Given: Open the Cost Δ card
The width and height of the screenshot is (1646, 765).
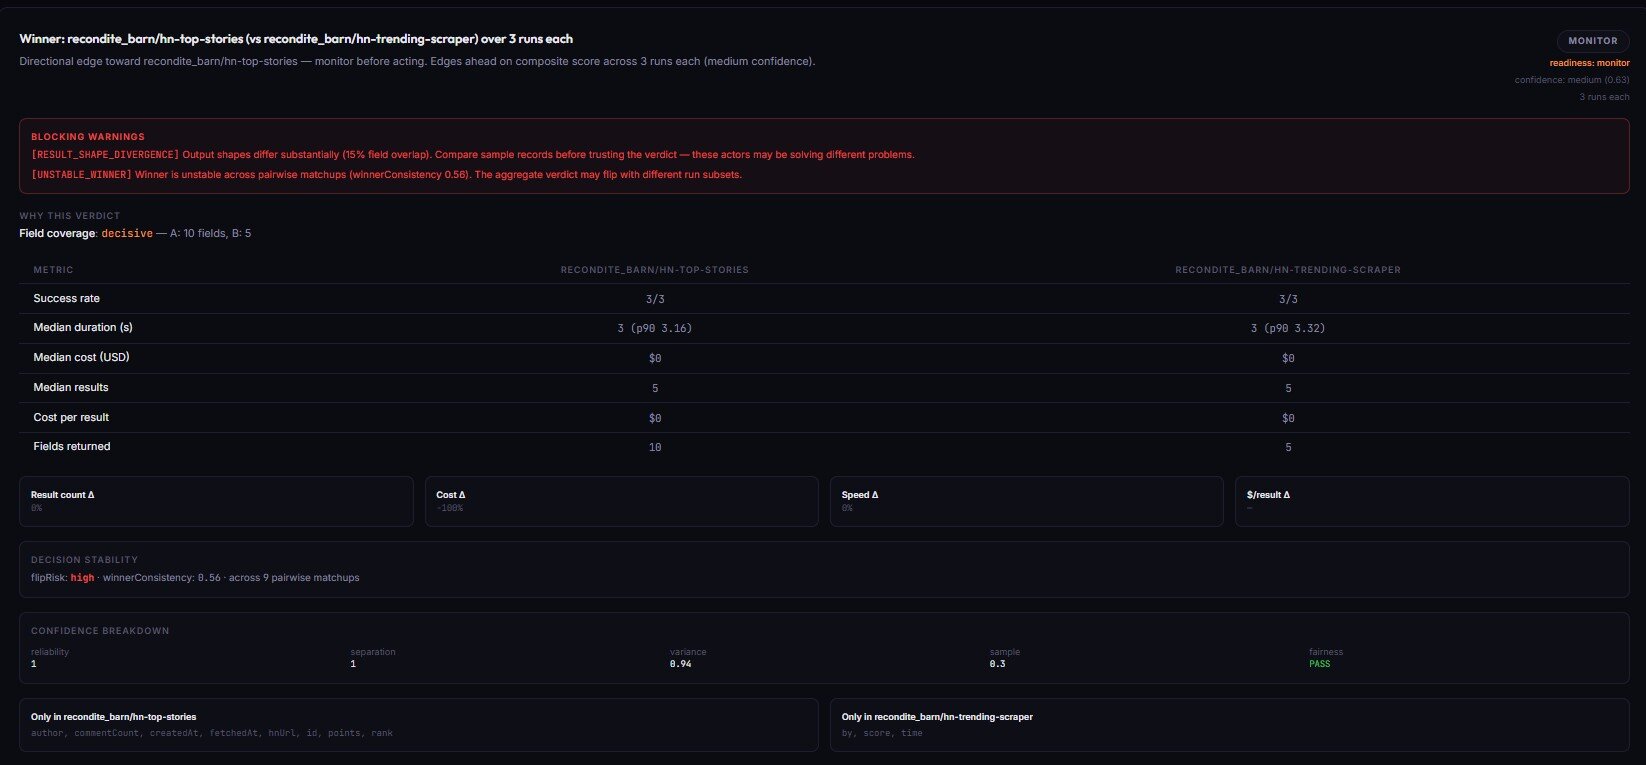Looking at the screenshot, I should [621, 501].
